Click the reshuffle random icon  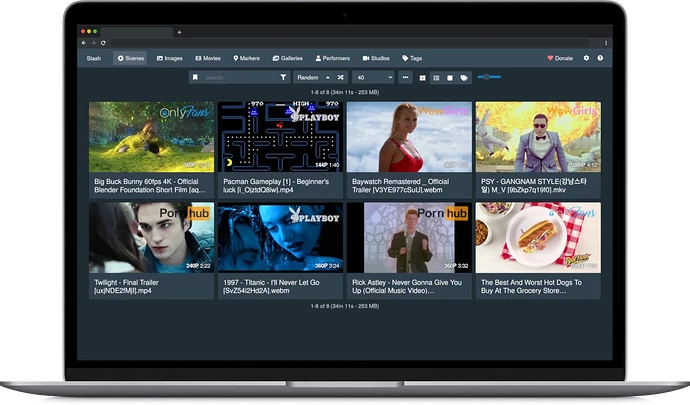coord(341,77)
